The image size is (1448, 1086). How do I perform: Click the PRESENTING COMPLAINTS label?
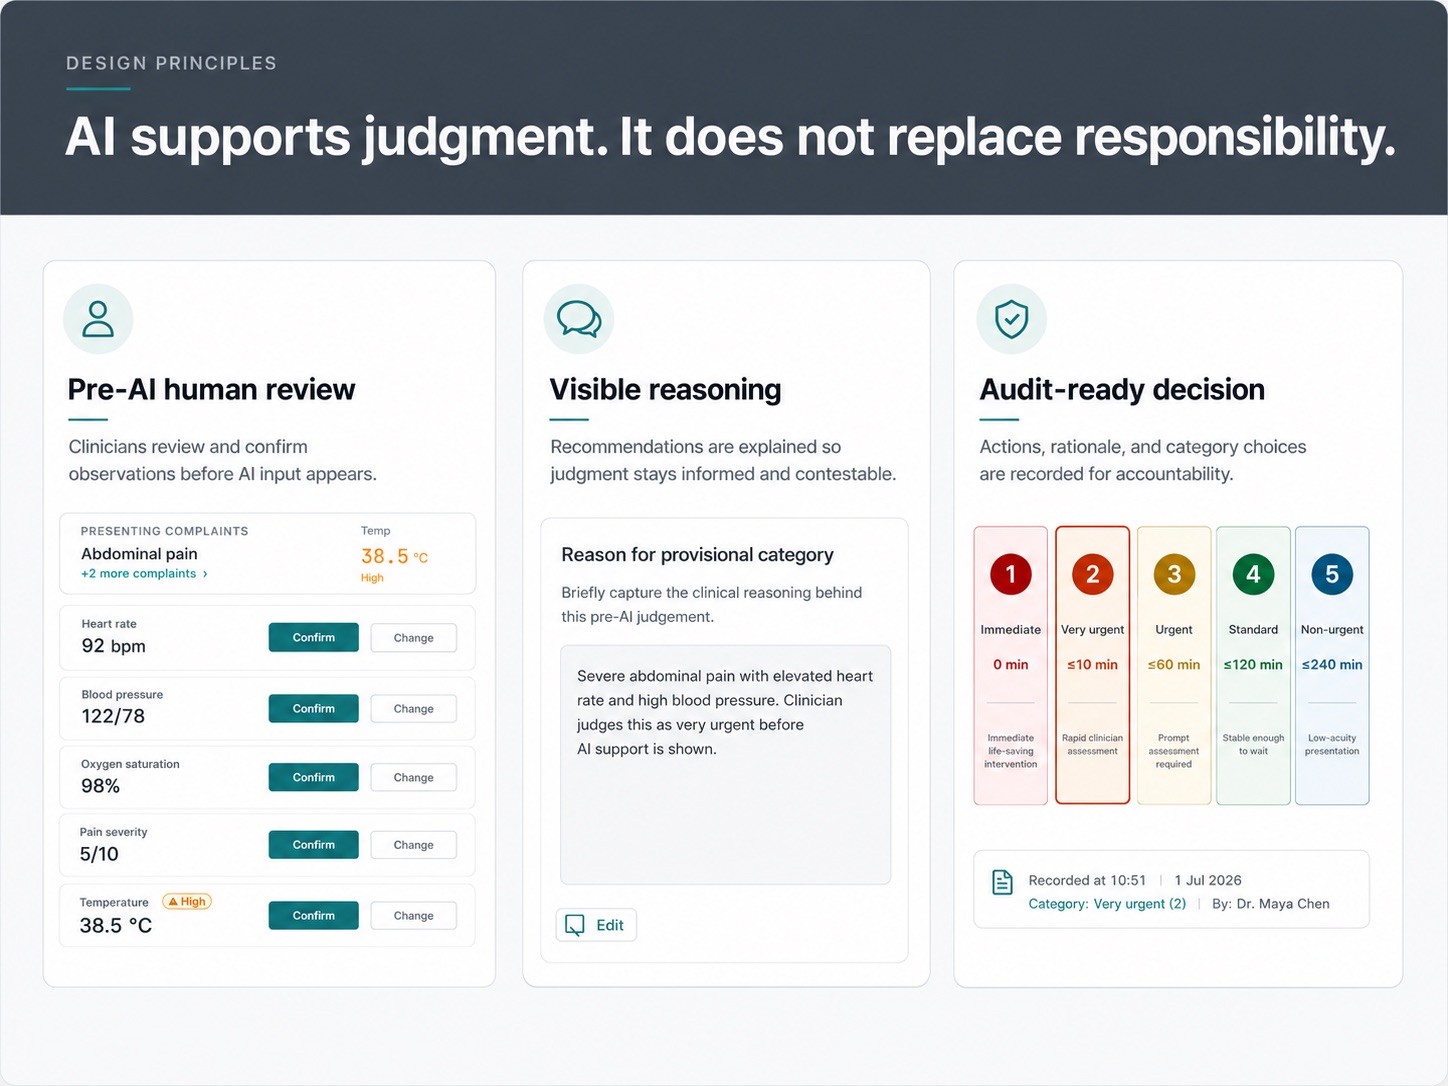pos(164,531)
